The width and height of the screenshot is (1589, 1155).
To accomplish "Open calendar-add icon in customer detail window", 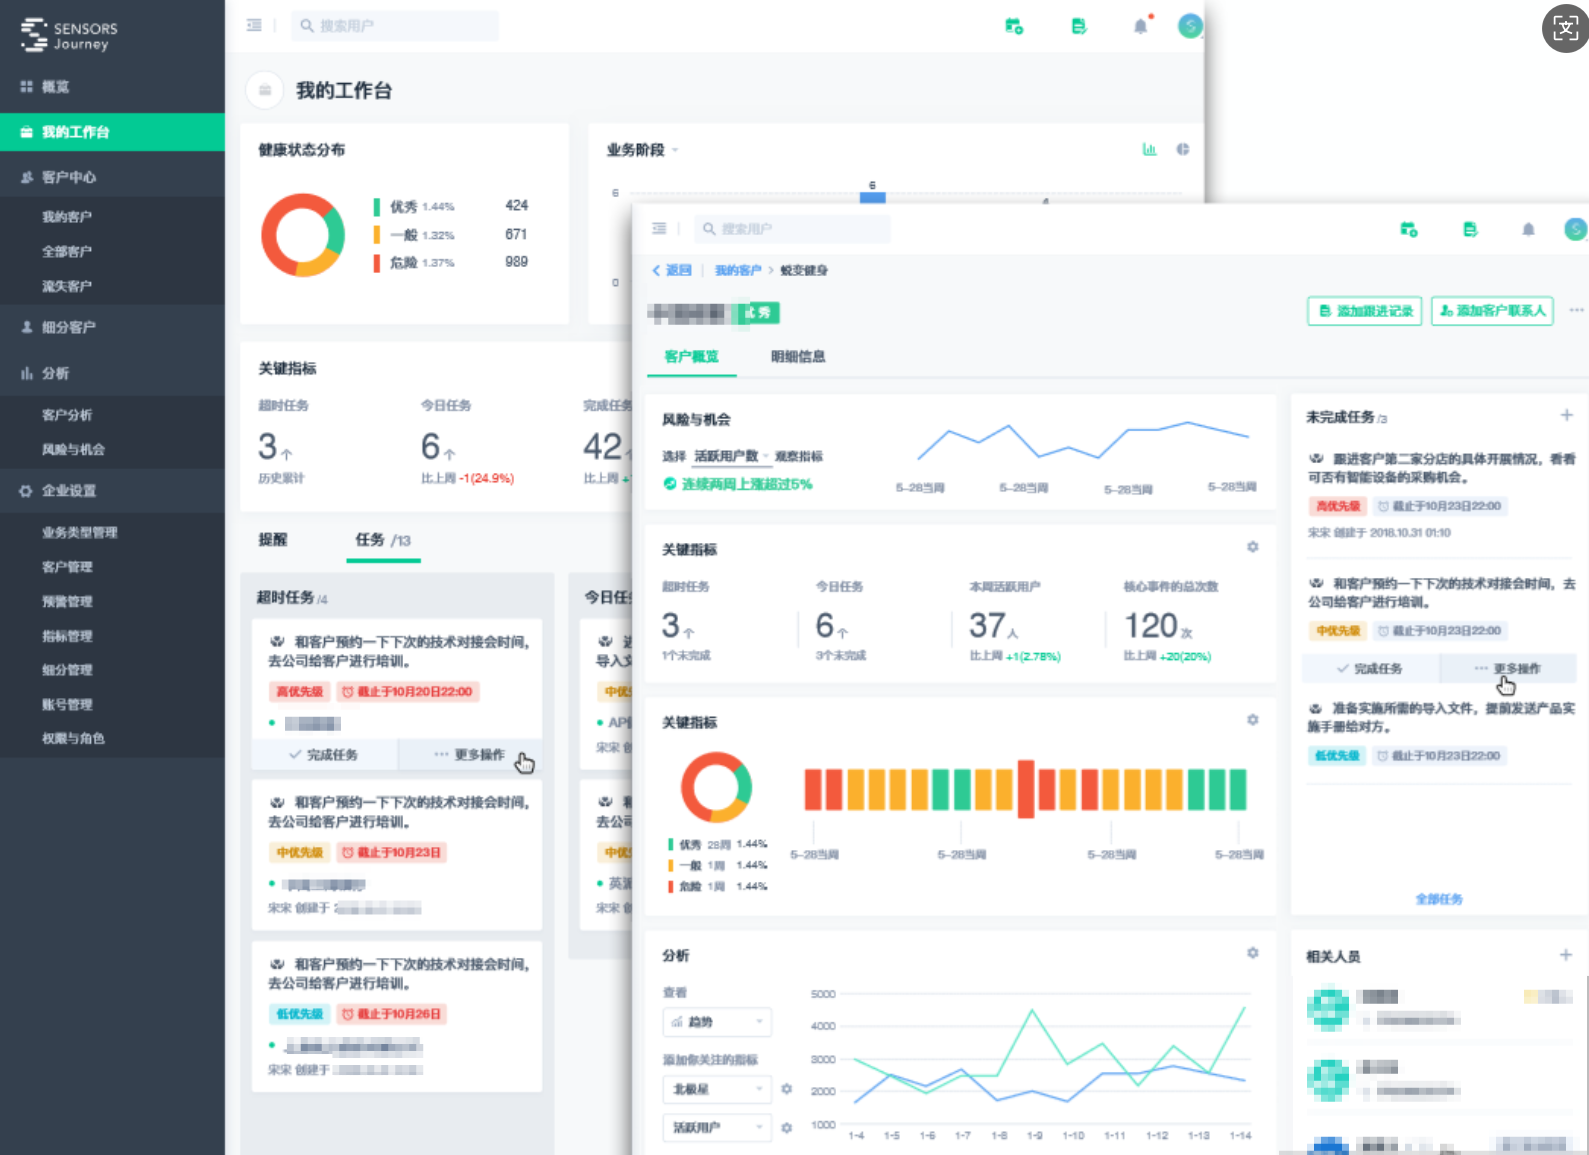I will tap(1408, 230).
